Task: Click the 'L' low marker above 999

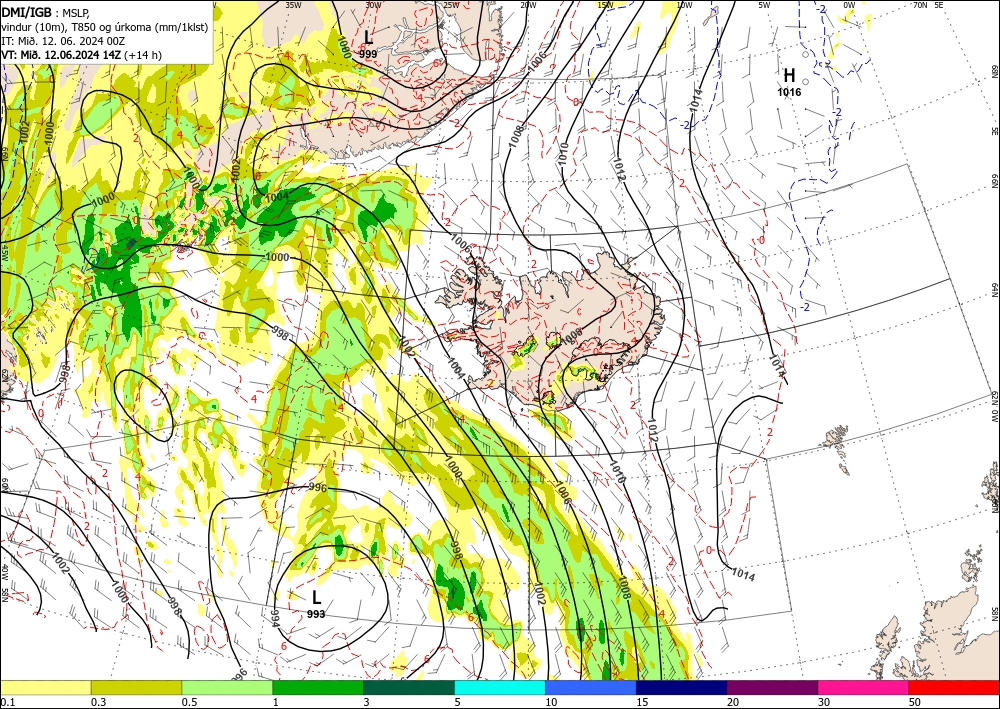Action: pyautogui.click(x=368, y=38)
